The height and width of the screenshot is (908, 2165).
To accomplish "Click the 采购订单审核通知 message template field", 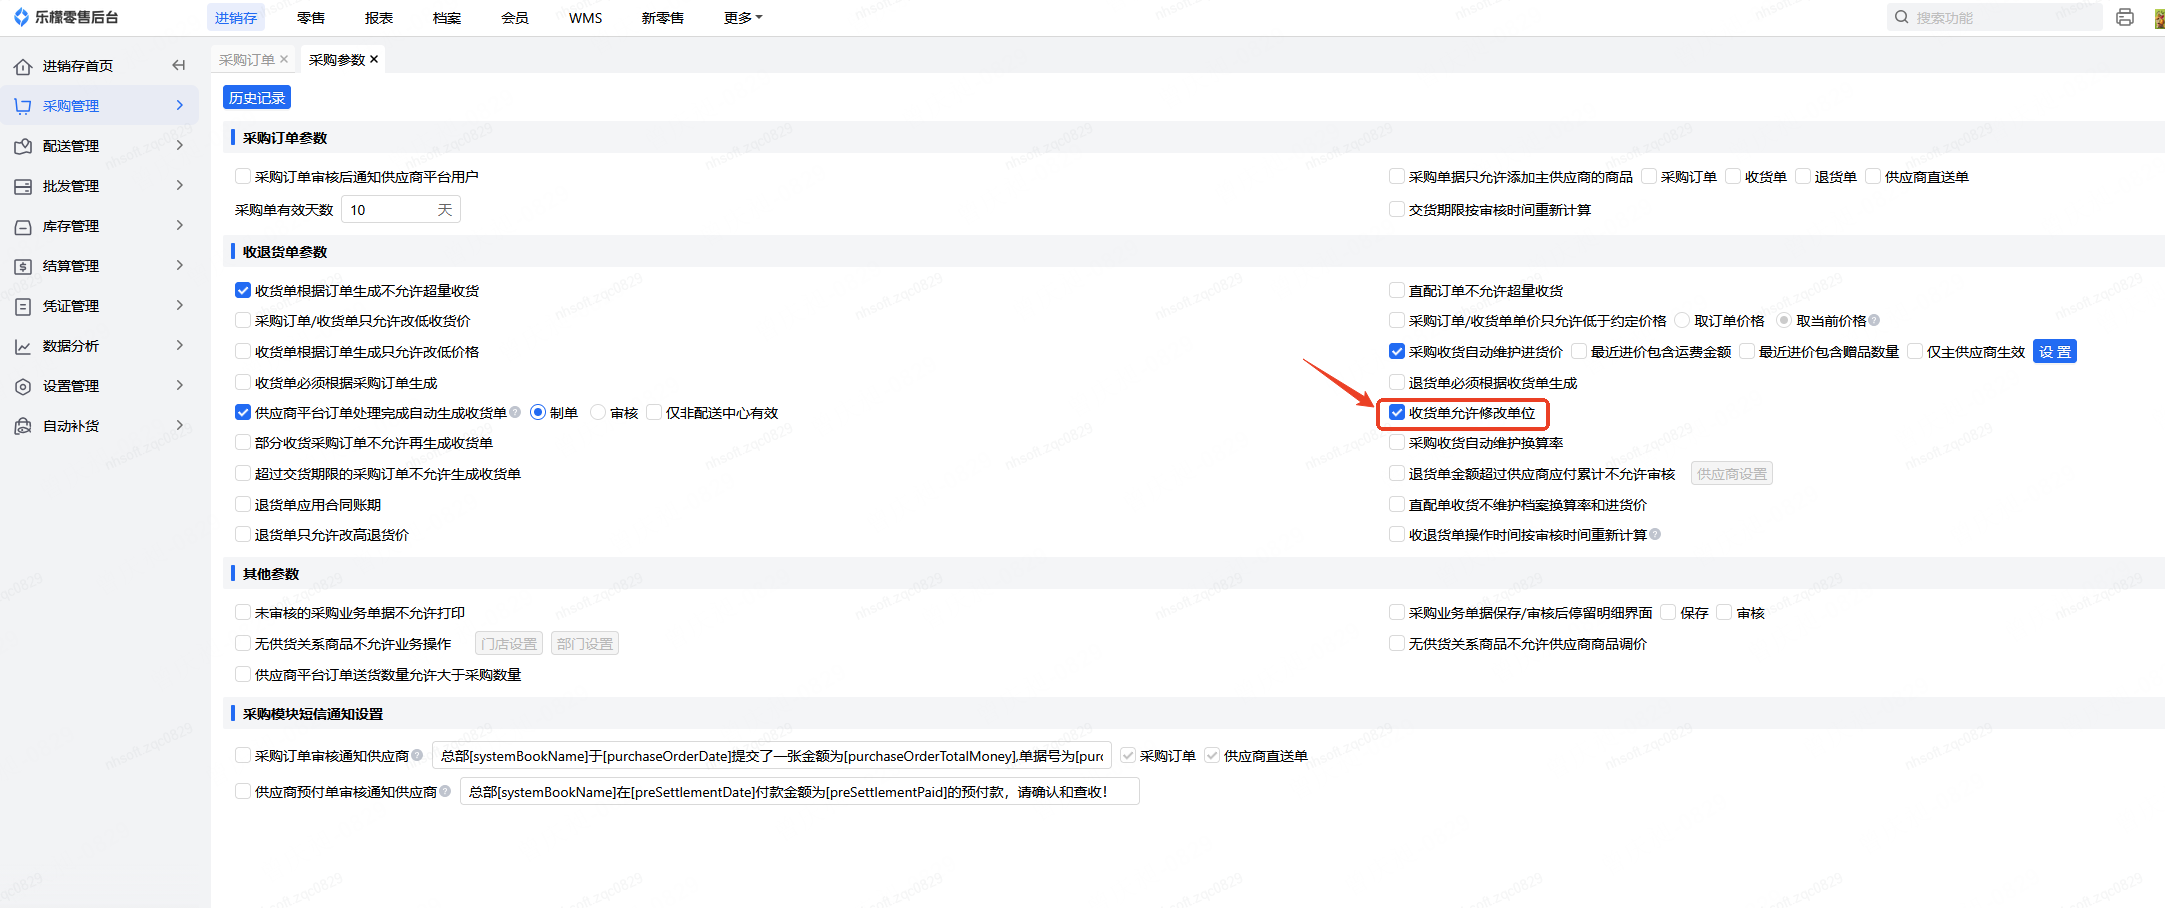I will (x=772, y=756).
